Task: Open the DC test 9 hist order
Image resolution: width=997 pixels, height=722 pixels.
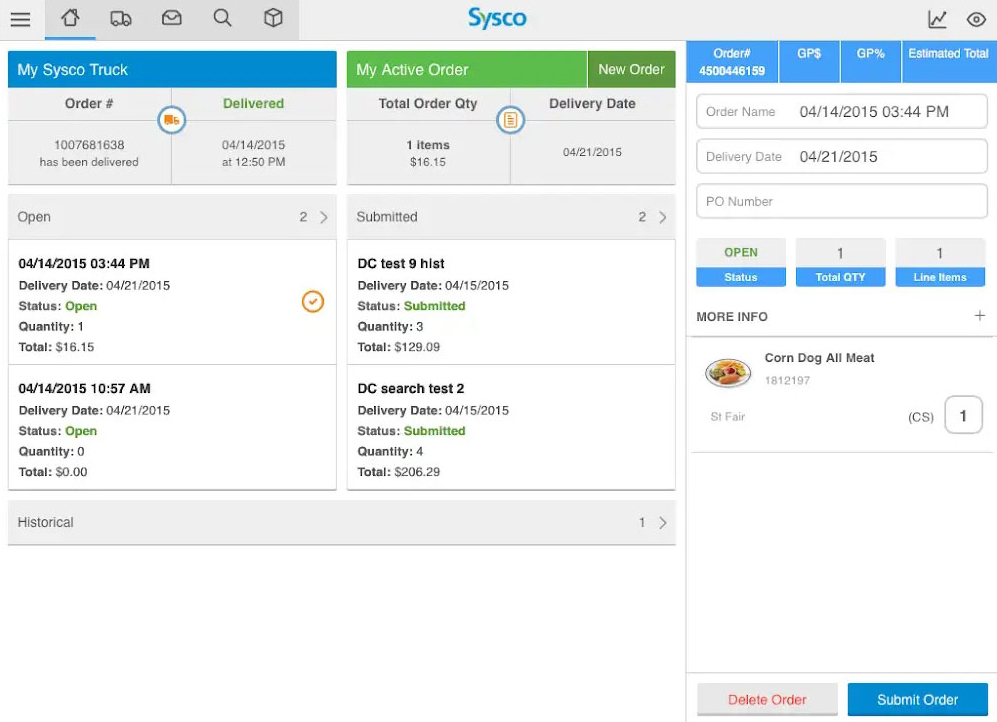Action: click(x=511, y=303)
